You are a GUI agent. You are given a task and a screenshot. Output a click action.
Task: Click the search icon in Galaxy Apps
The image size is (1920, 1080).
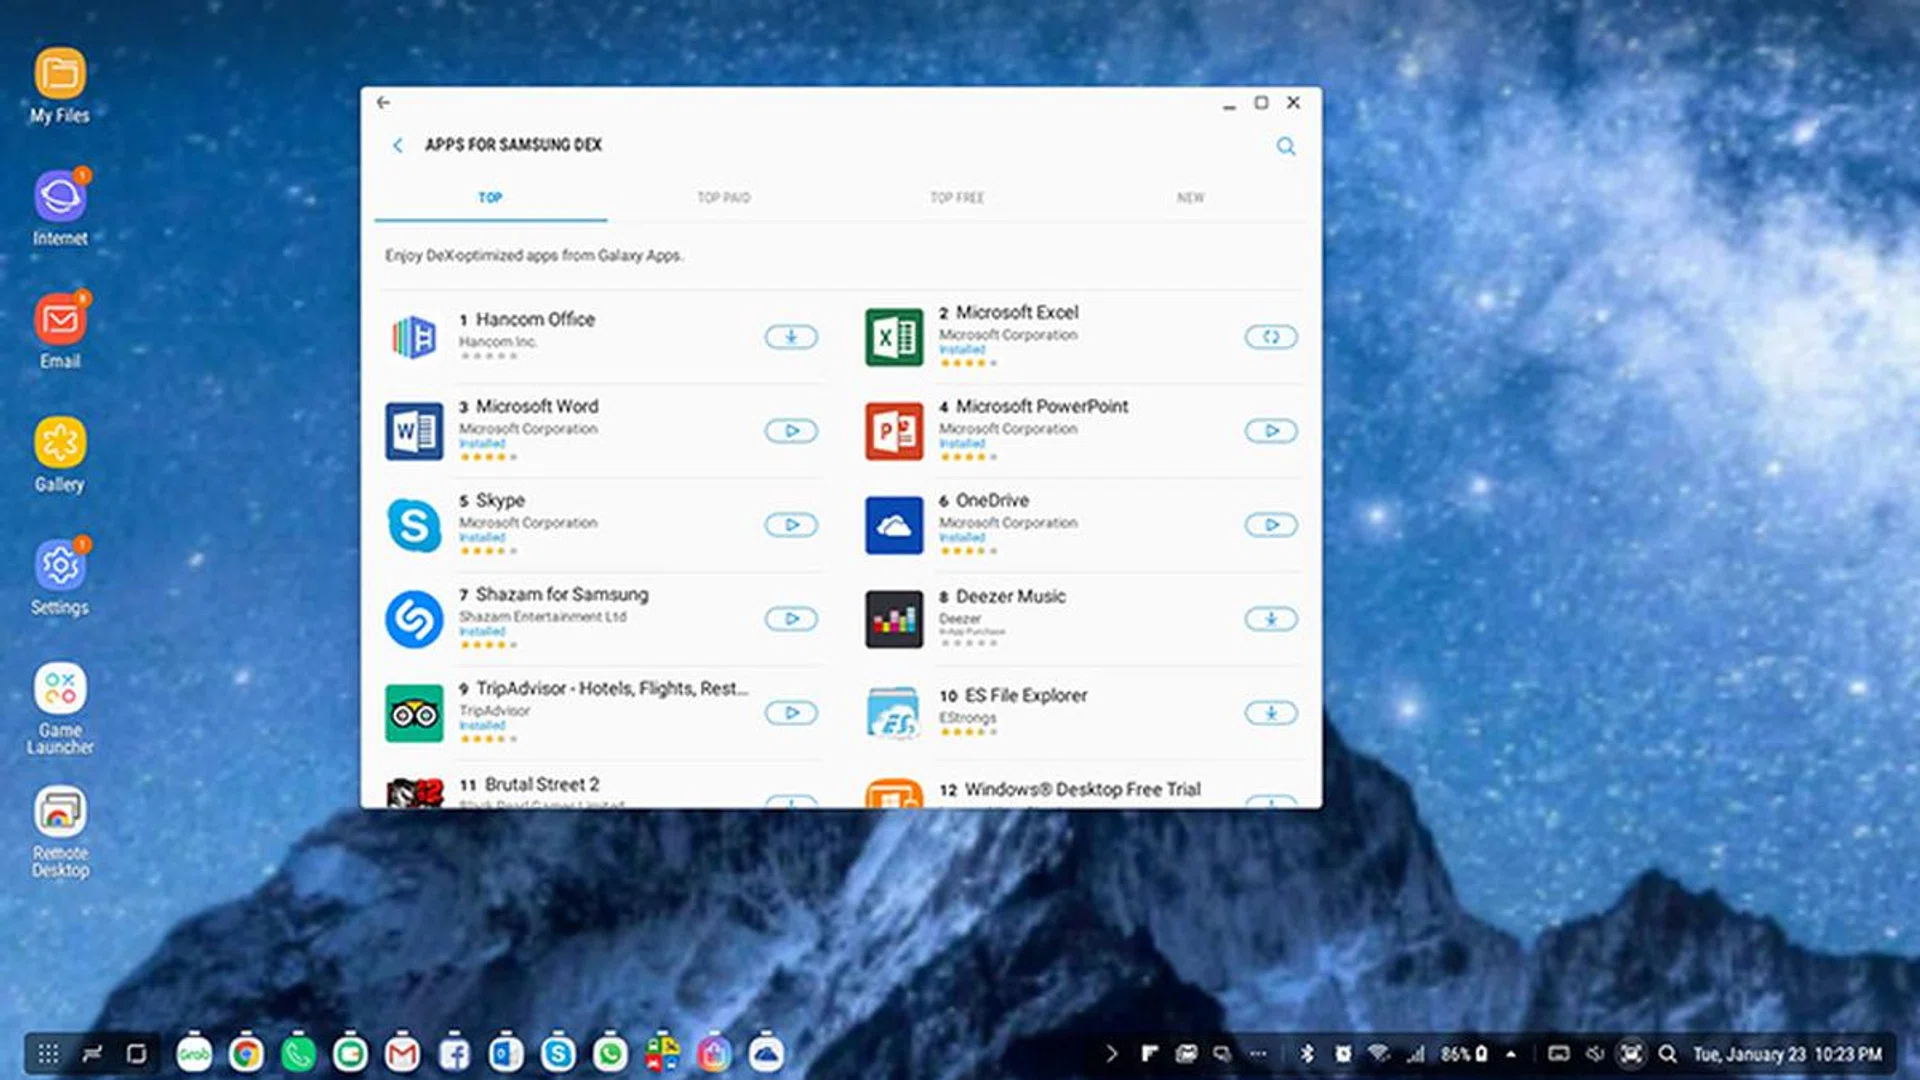[1285, 147]
